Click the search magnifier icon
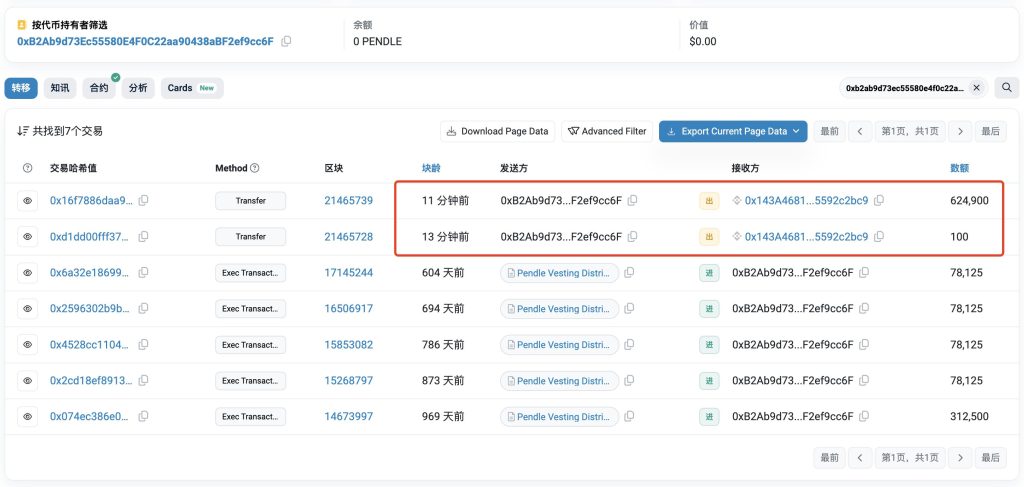Image resolution: width=1024 pixels, height=487 pixels. (x=1005, y=88)
